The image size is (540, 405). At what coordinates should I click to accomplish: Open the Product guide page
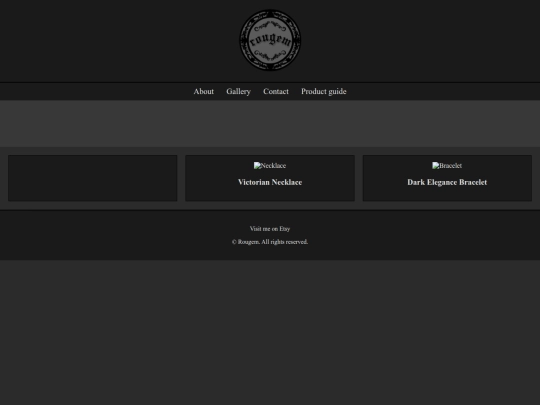[x=324, y=92]
